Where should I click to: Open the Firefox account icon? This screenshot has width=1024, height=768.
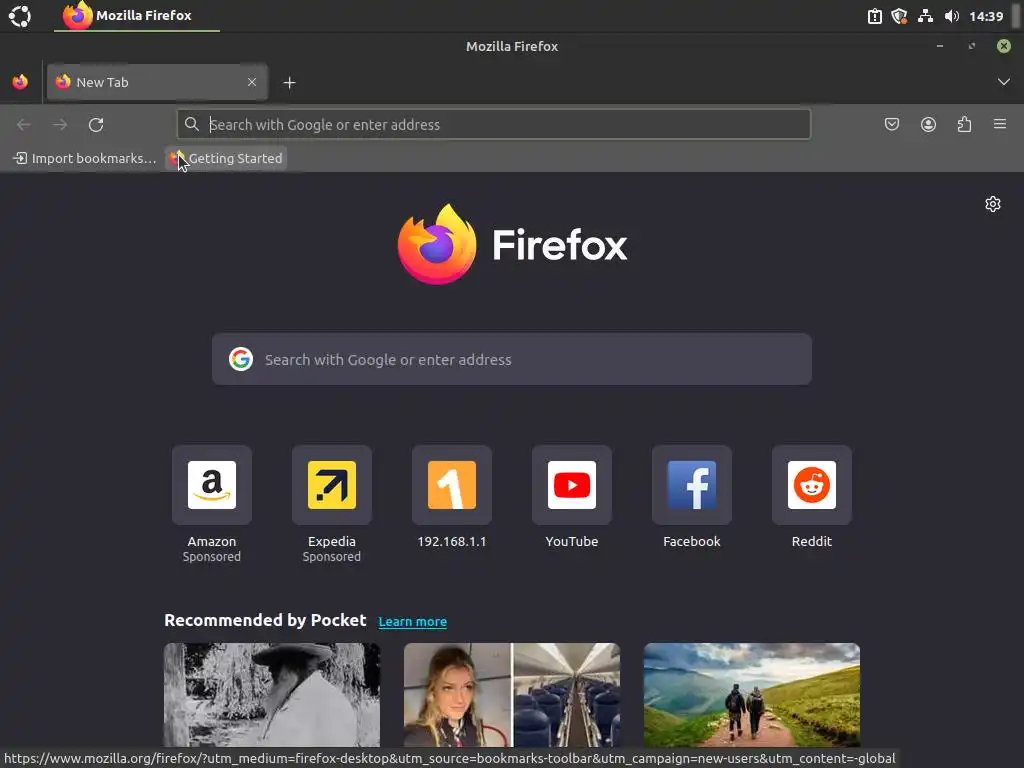click(x=928, y=124)
